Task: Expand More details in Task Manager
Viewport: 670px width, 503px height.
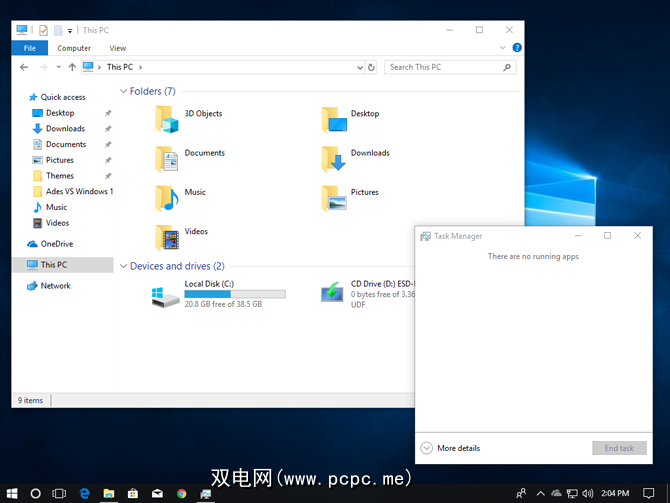Action: 427,448
